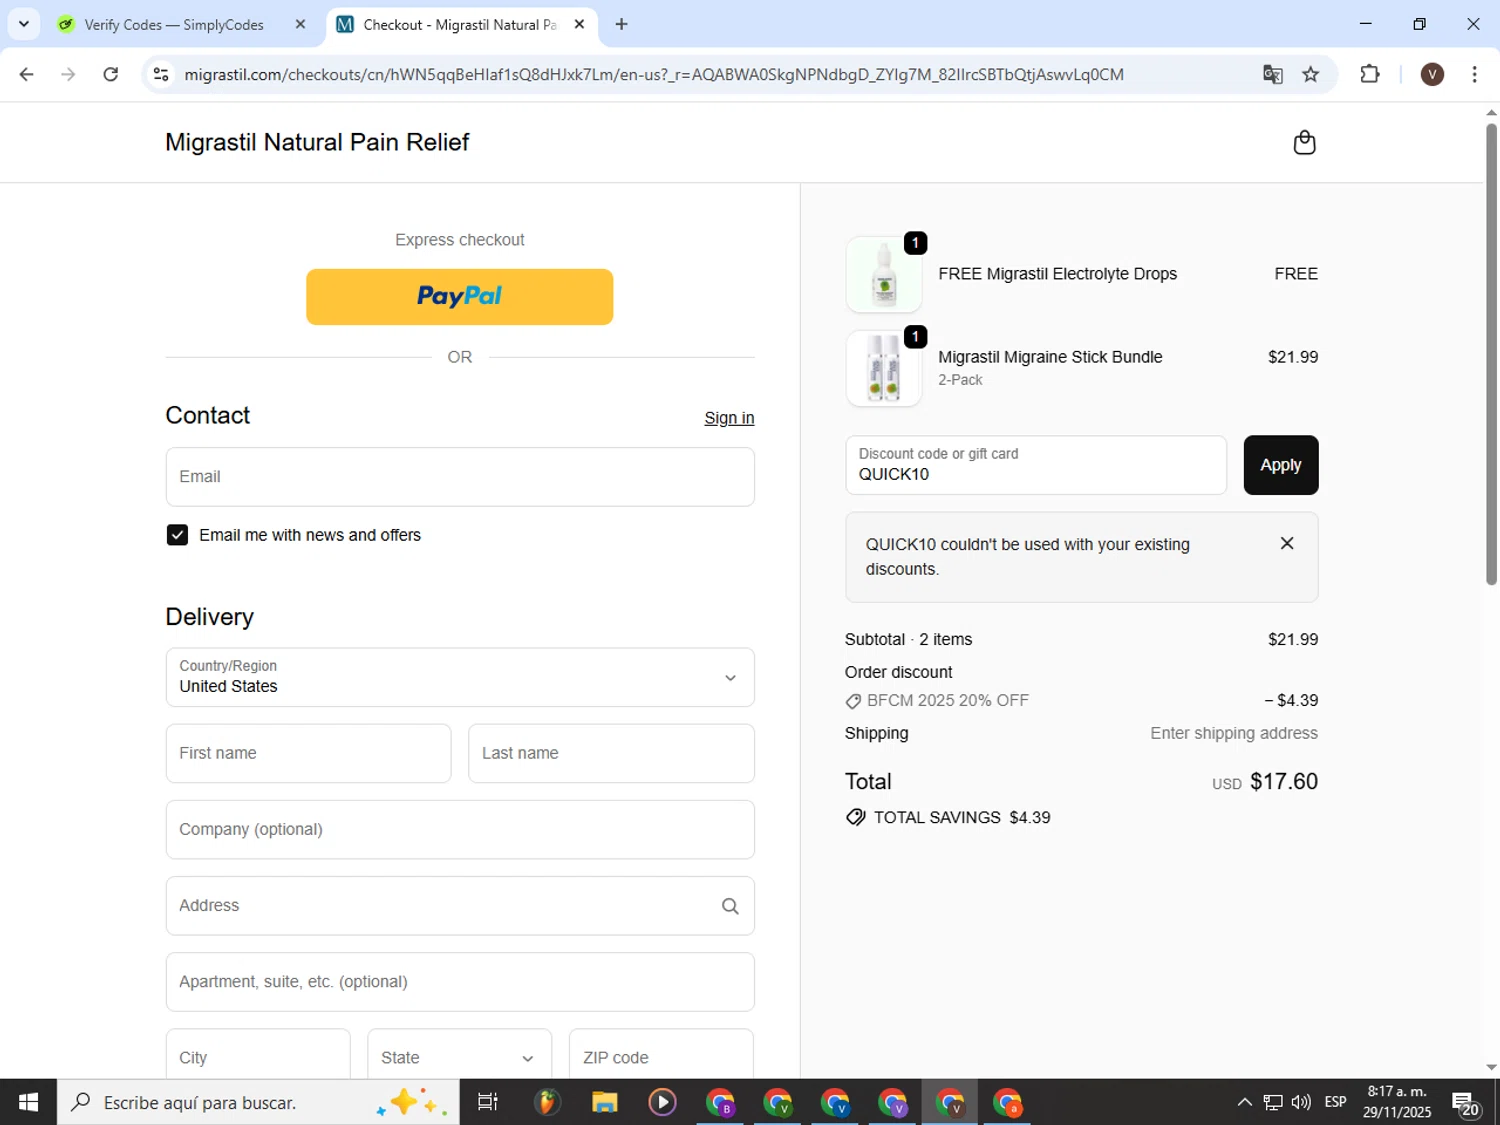Image resolution: width=1500 pixels, height=1125 pixels.
Task: Reload the checkout page
Action: [111, 74]
